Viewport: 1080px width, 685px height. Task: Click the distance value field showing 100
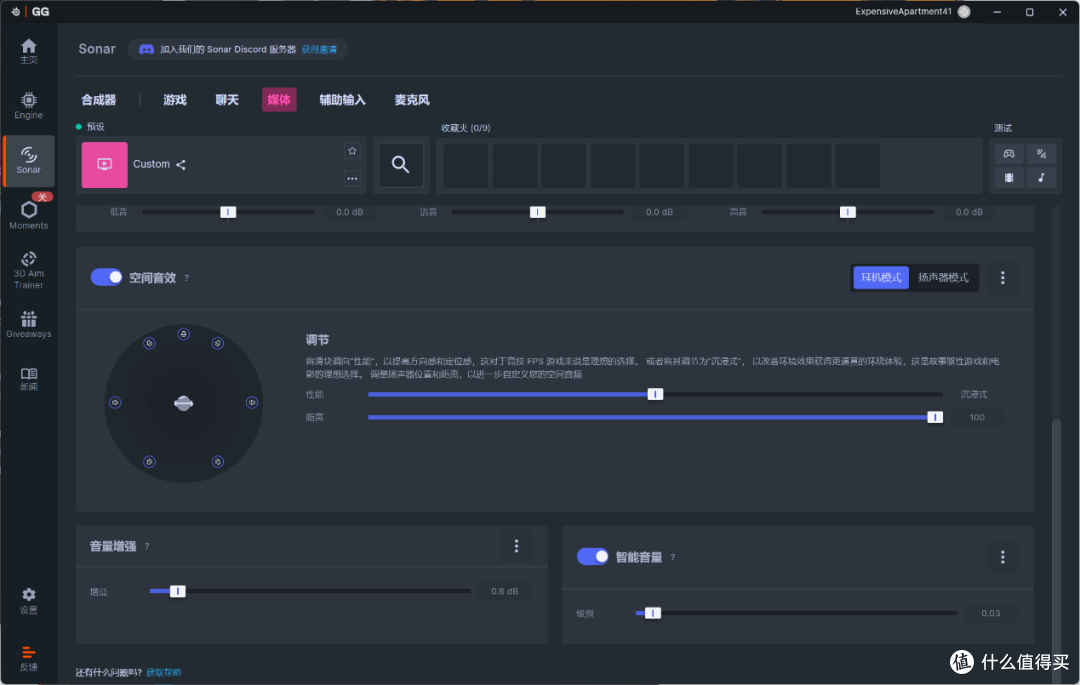tap(977, 417)
